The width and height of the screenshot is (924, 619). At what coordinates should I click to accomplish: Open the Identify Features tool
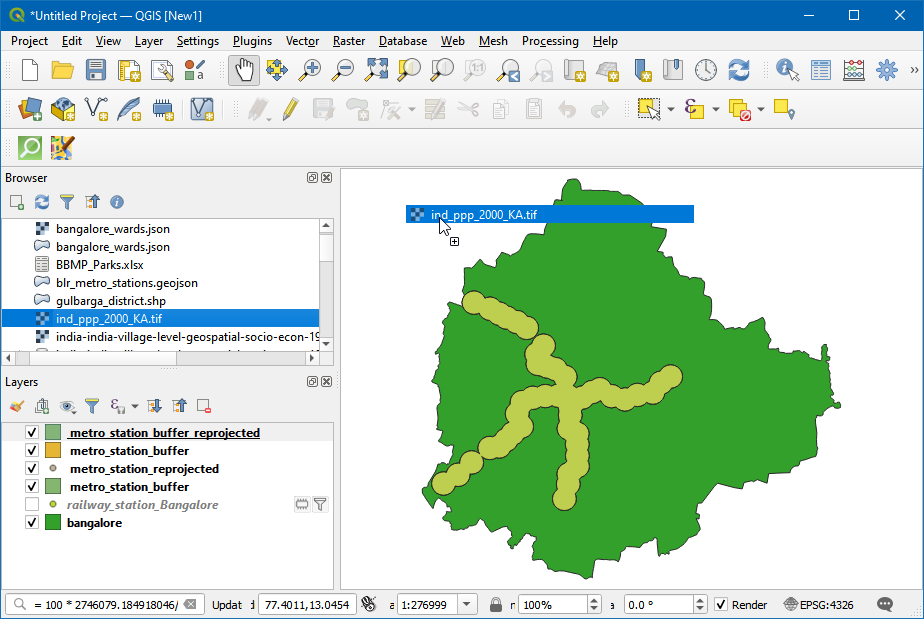(785, 71)
